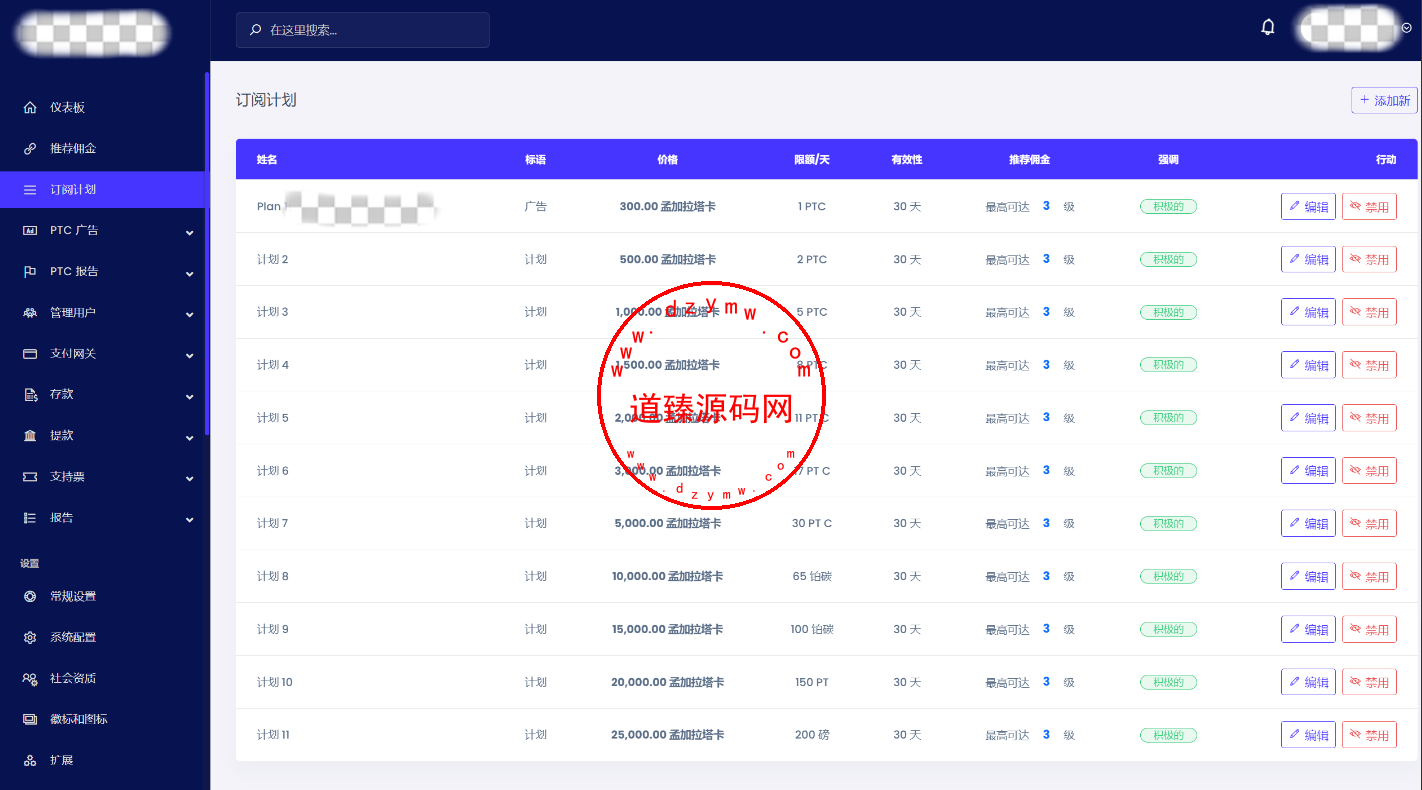Screen dimensions: 1422x790
Task: Expand the 管理用户 submenu arrow
Action: coord(190,314)
